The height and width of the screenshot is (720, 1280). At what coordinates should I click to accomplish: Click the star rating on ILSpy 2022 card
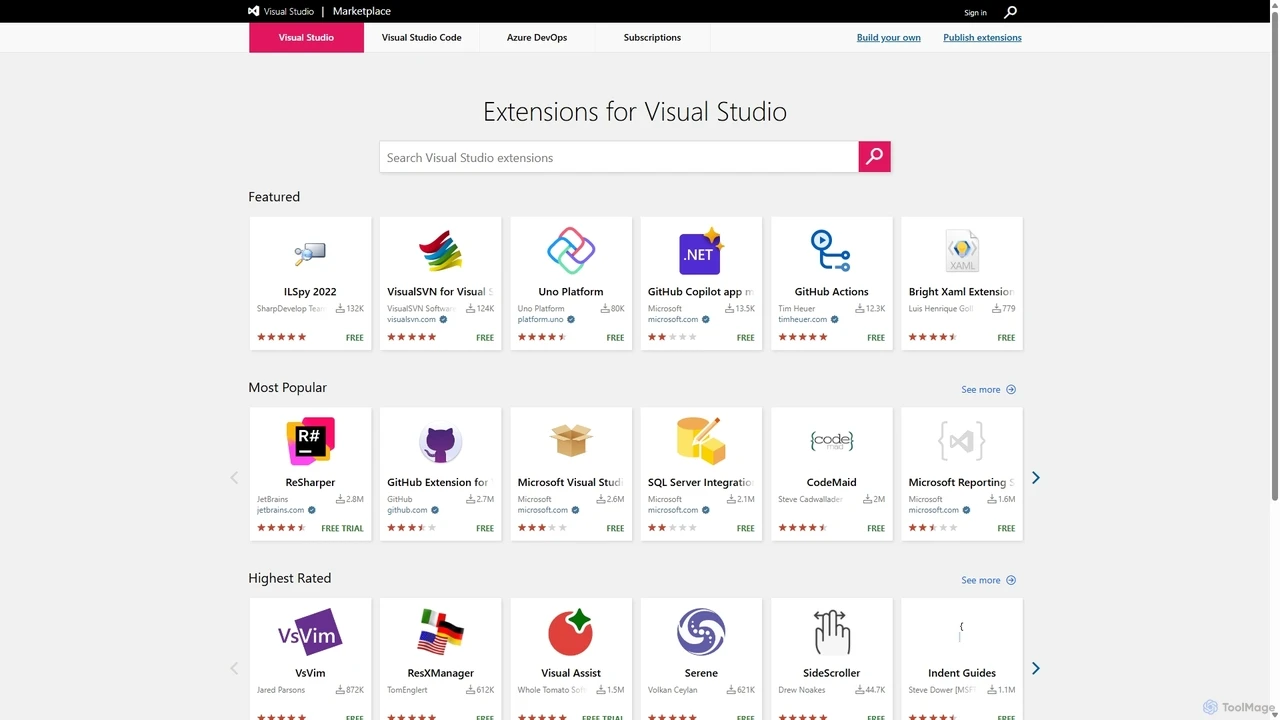tap(282, 337)
